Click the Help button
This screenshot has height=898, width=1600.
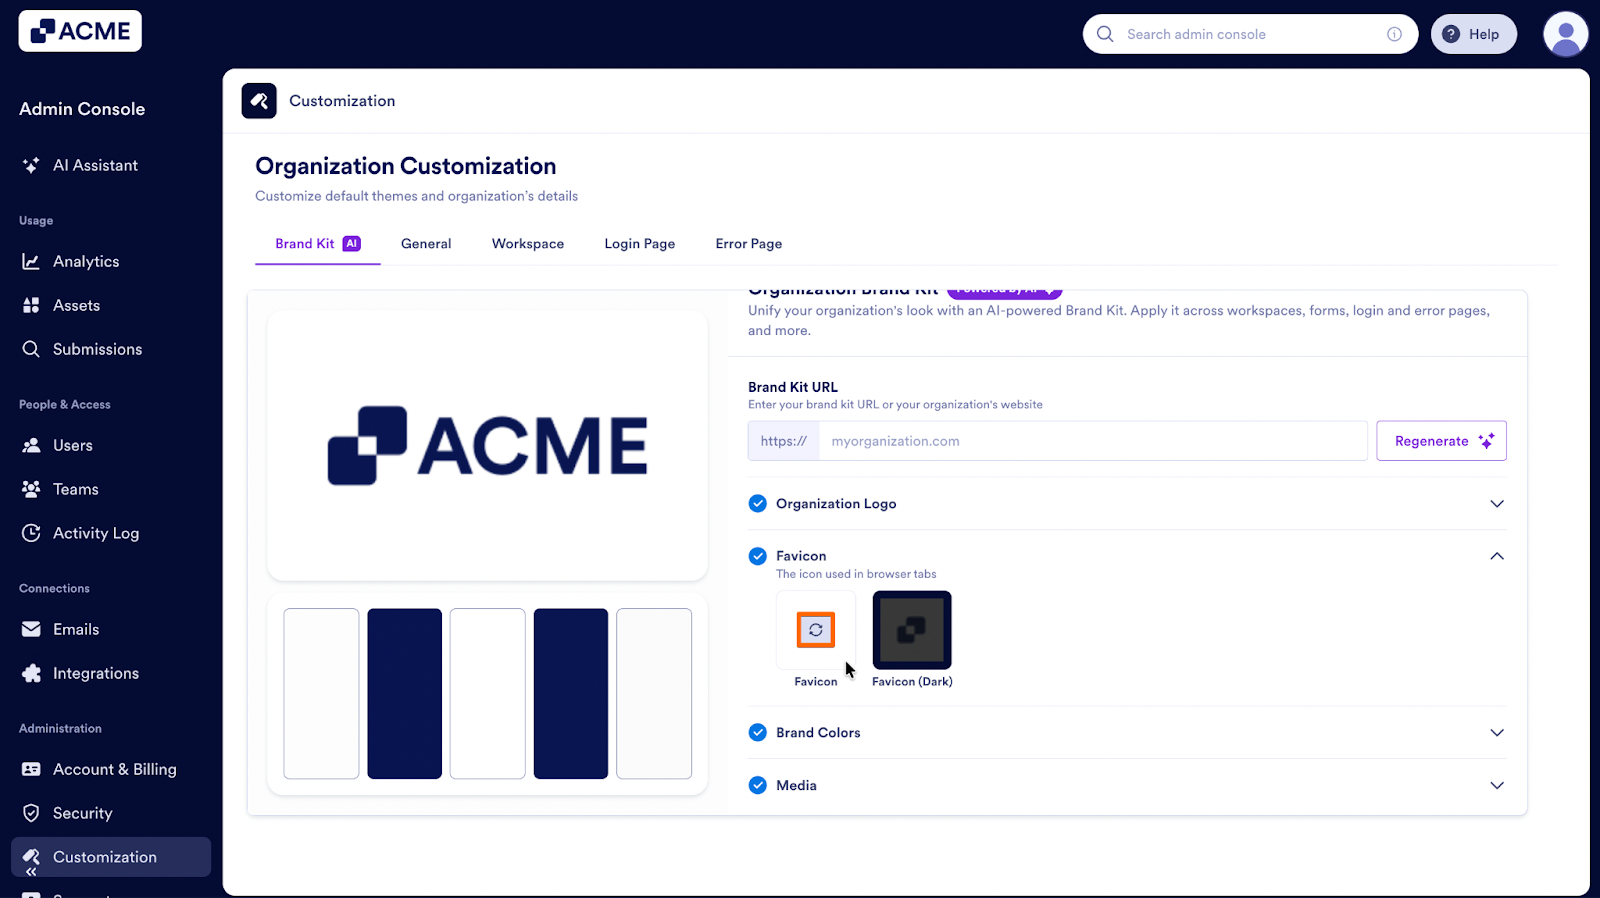point(1473,34)
